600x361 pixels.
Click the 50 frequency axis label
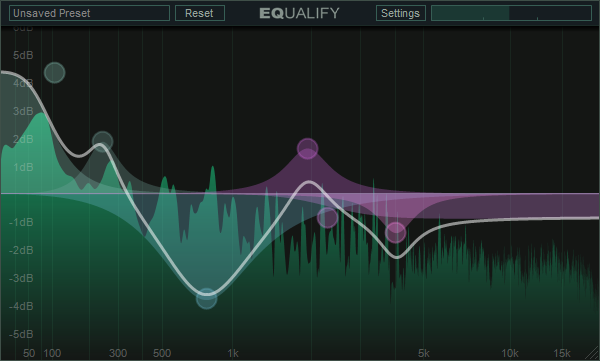(x=29, y=353)
